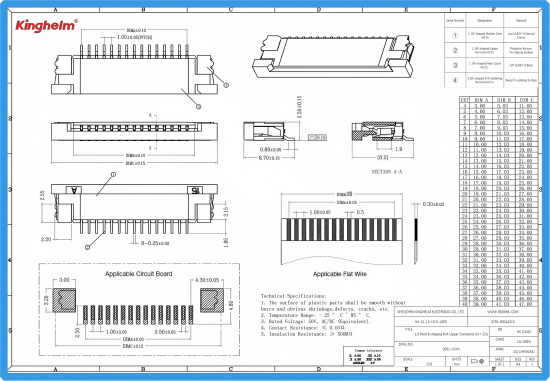Select the Applicable Flat Wire label
Screen dimensions: 550x381
click(340, 274)
